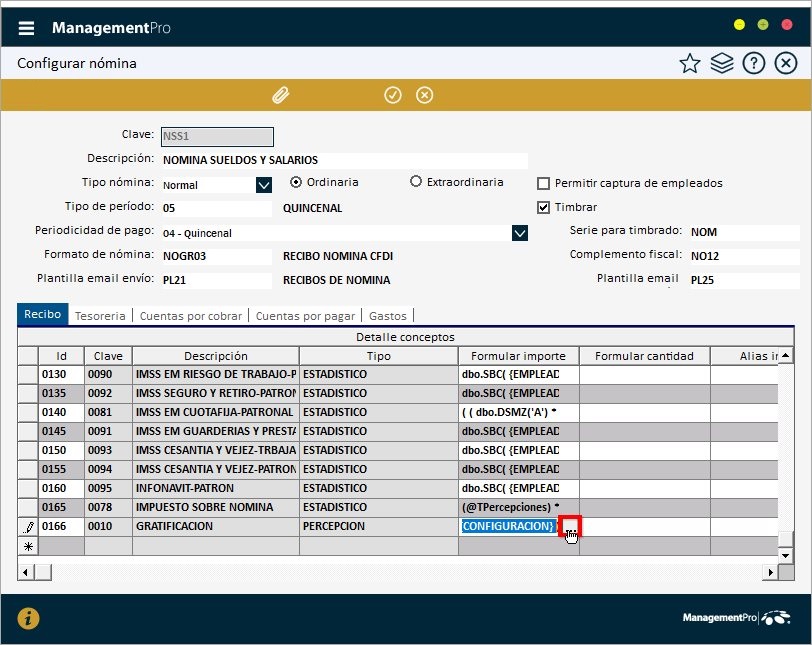The width and height of the screenshot is (812, 645).
Task: Click the Descripción column header
Action: tap(216, 356)
